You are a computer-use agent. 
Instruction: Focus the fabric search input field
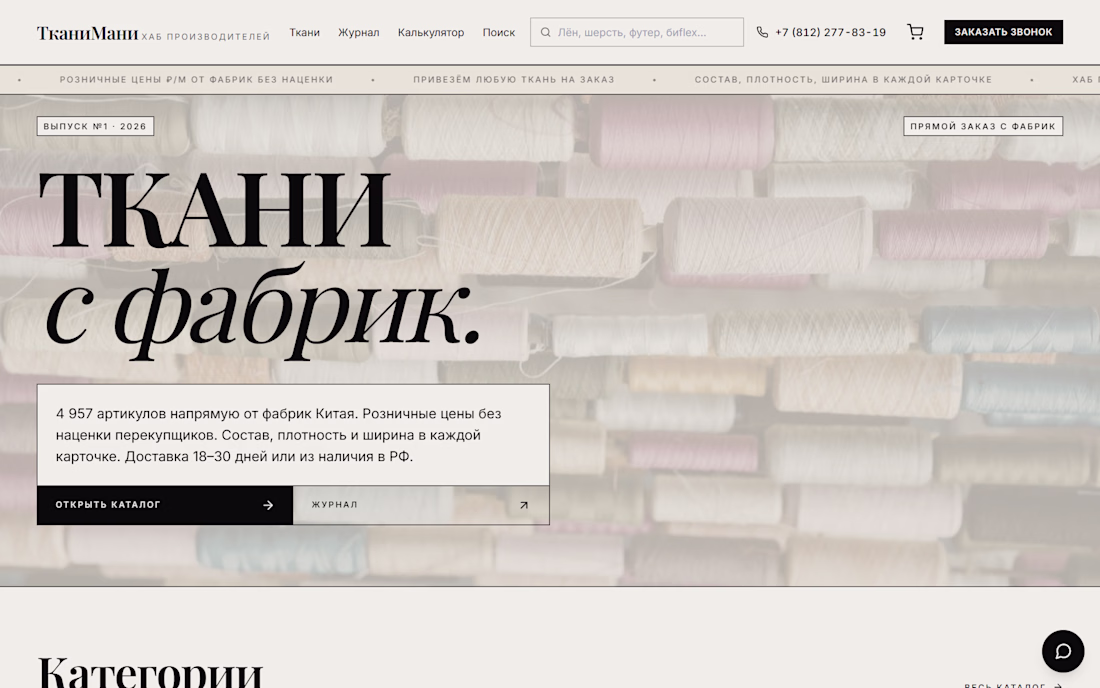click(636, 32)
